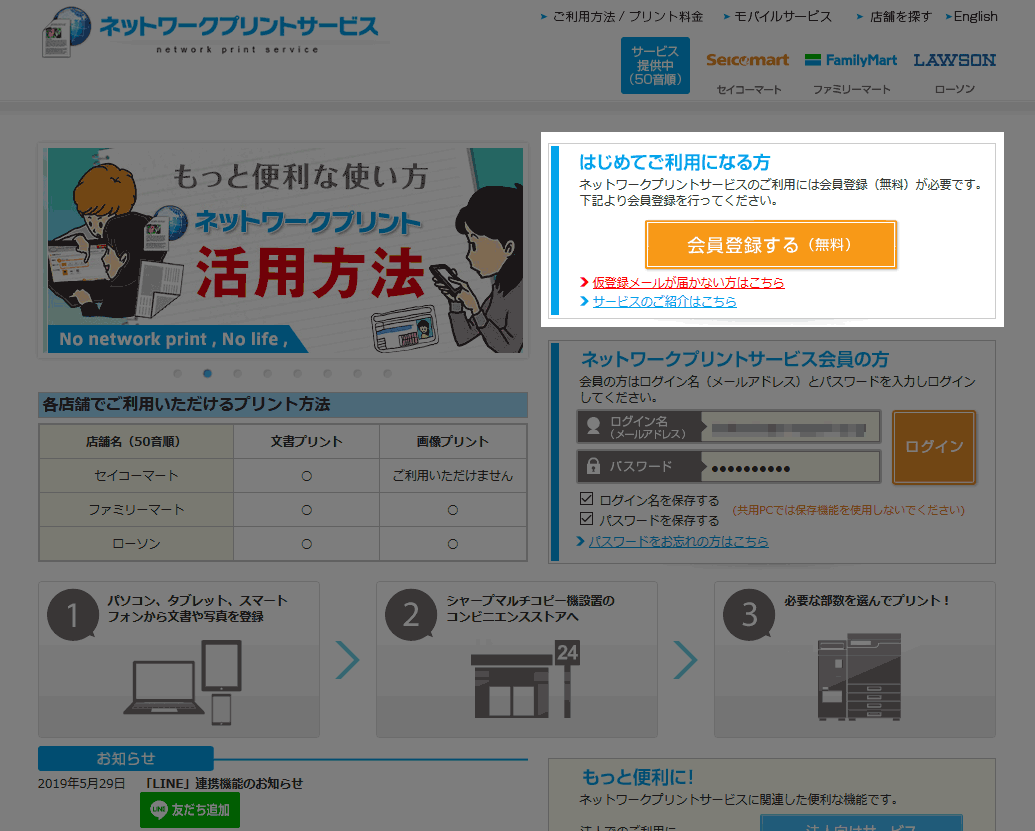This screenshot has height=831, width=1035.
Task: Open the モバイルサービス menu item
Action: tap(782, 17)
